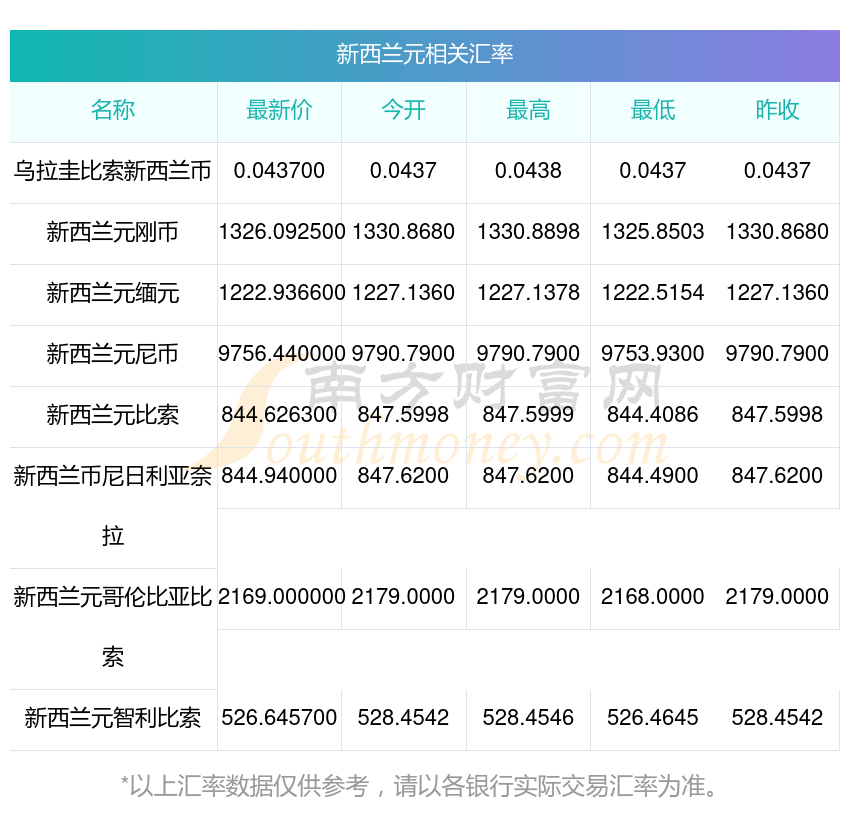Click the 新西兰元尼币 row name

[x=113, y=354]
